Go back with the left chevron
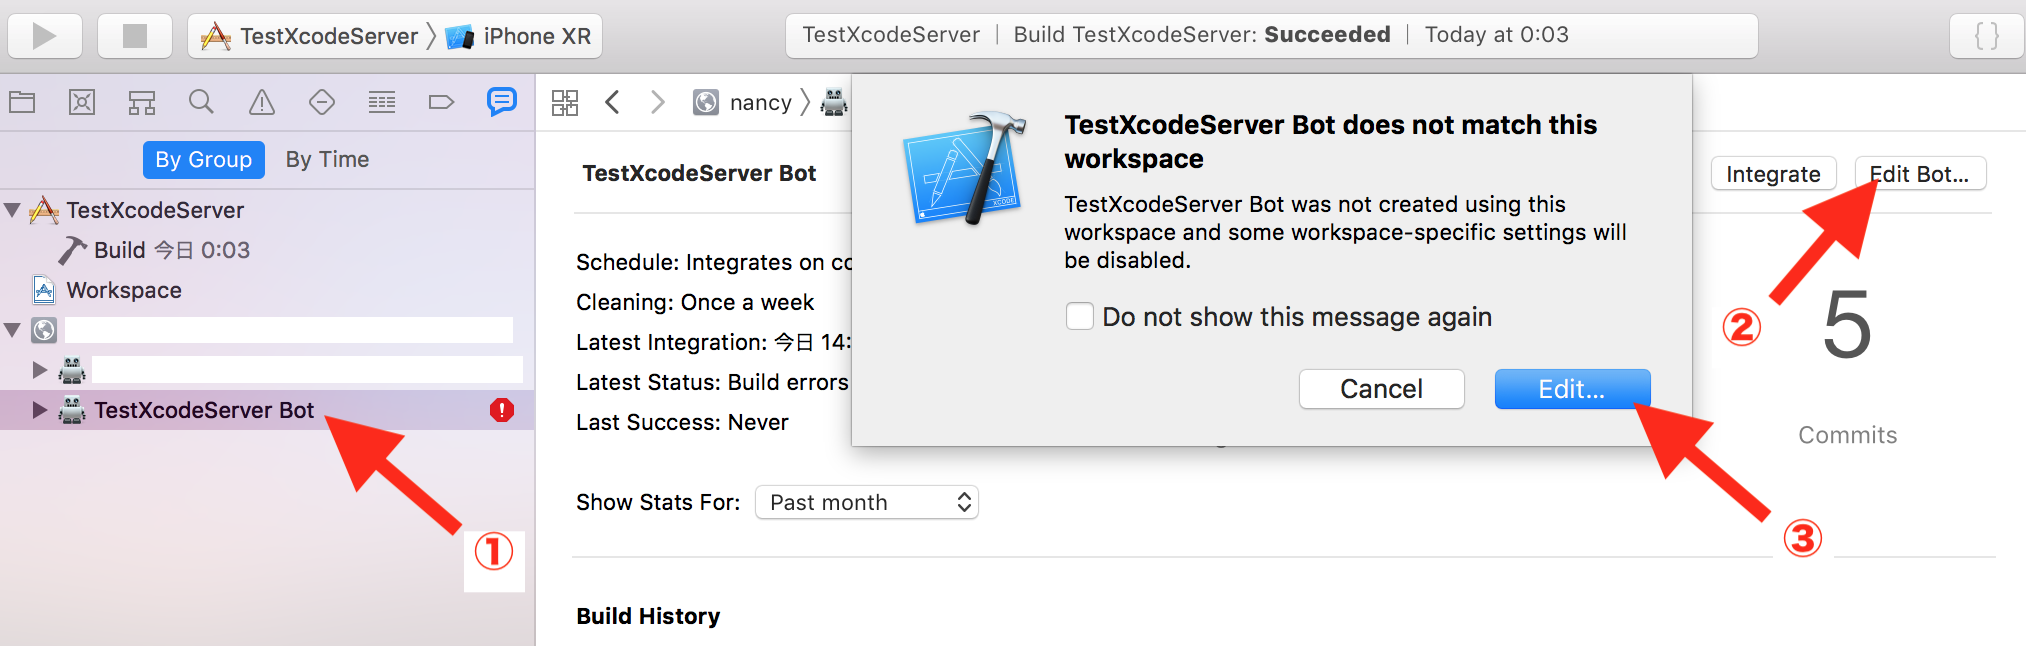 point(613,102)
